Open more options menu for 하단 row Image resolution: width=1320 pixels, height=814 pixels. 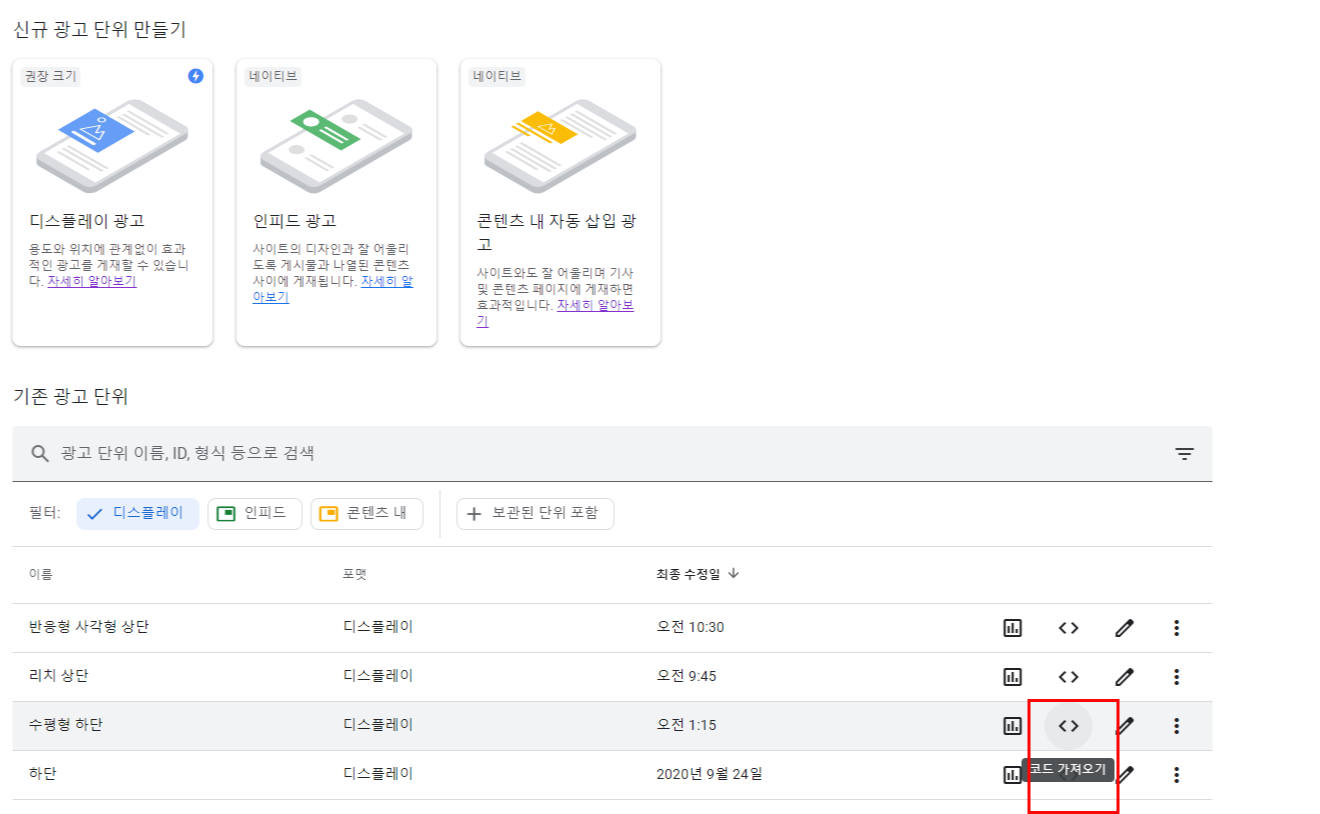coord(1176,774)
